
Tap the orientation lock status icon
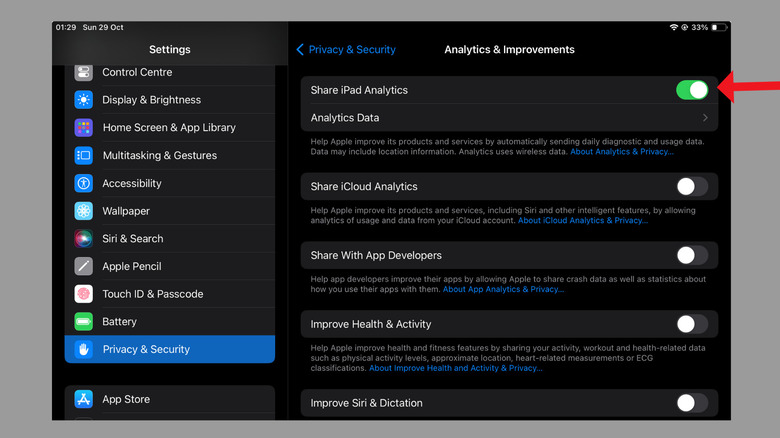(684, 27)
